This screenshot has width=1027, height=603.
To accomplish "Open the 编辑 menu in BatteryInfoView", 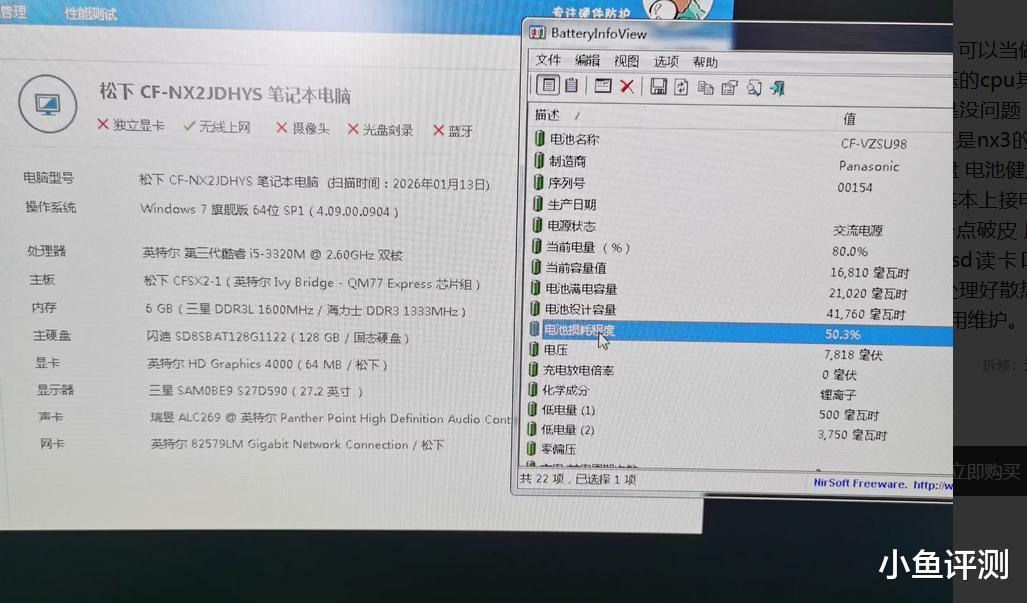I will 587,61.
